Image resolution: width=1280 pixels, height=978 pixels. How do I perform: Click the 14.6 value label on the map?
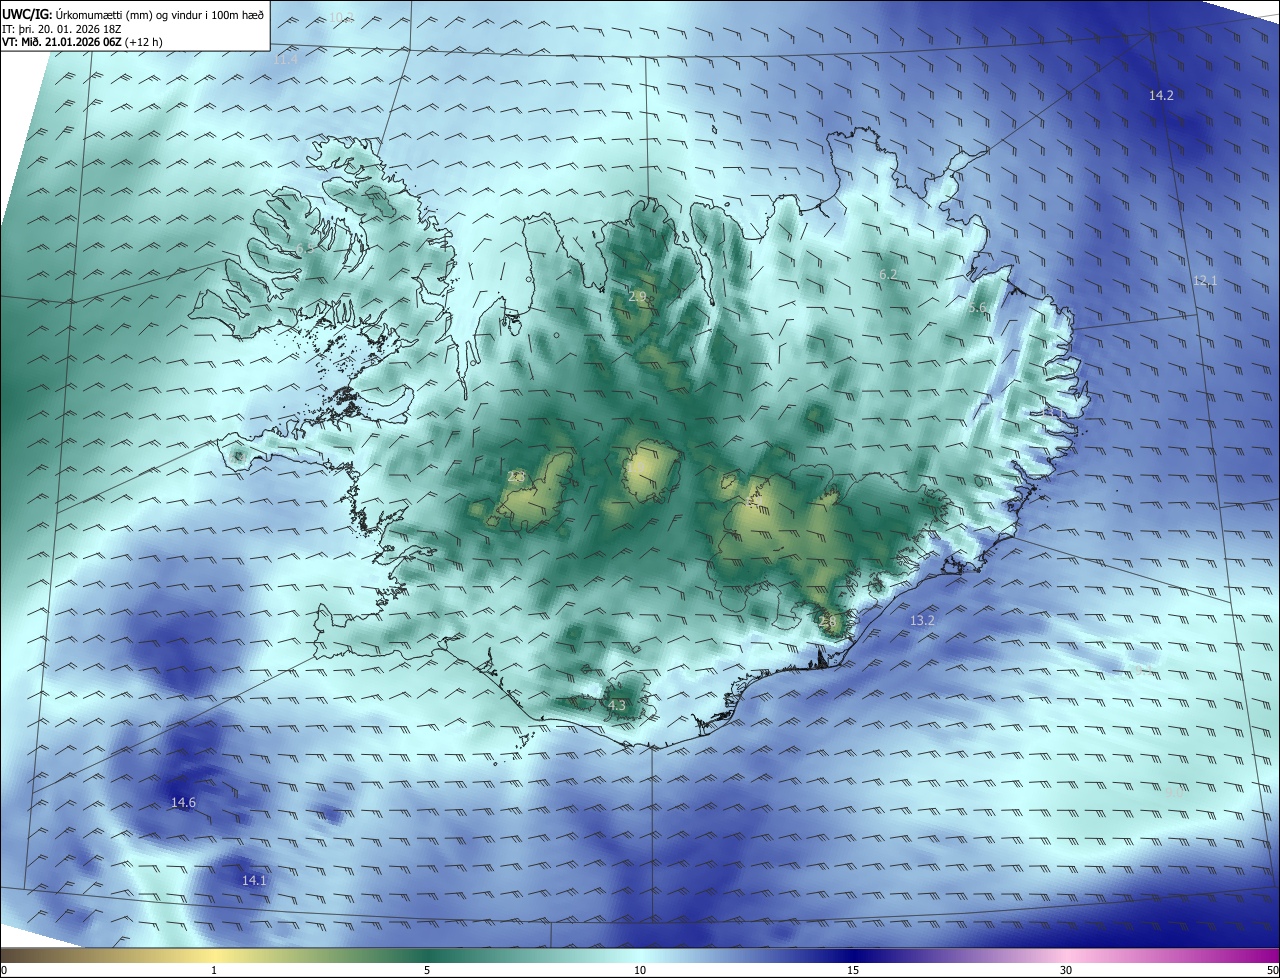183,803
